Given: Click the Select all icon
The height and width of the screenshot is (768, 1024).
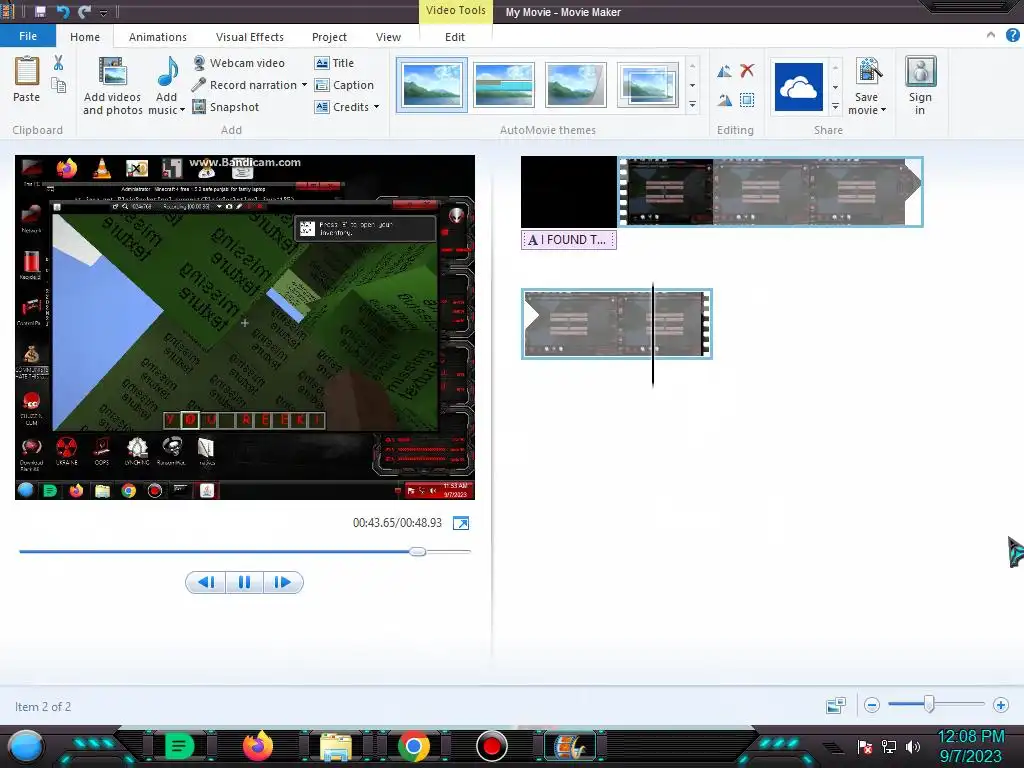Looking at the screenshot, I should coord(747,100).
